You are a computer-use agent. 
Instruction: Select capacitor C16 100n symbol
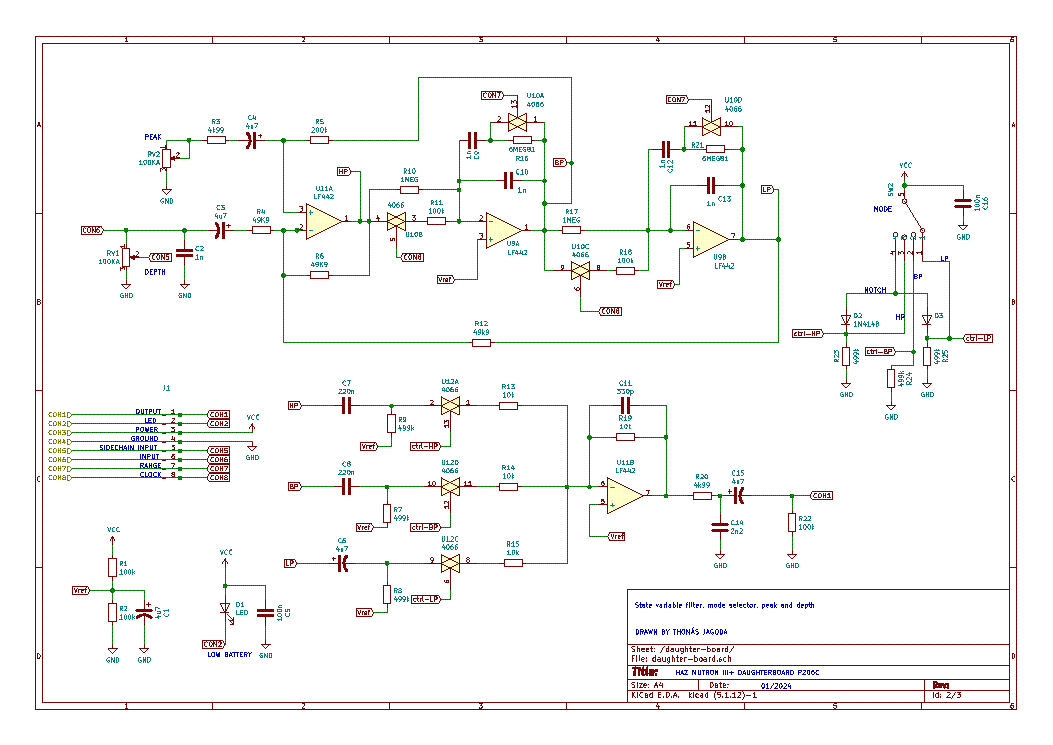[963, 204]
